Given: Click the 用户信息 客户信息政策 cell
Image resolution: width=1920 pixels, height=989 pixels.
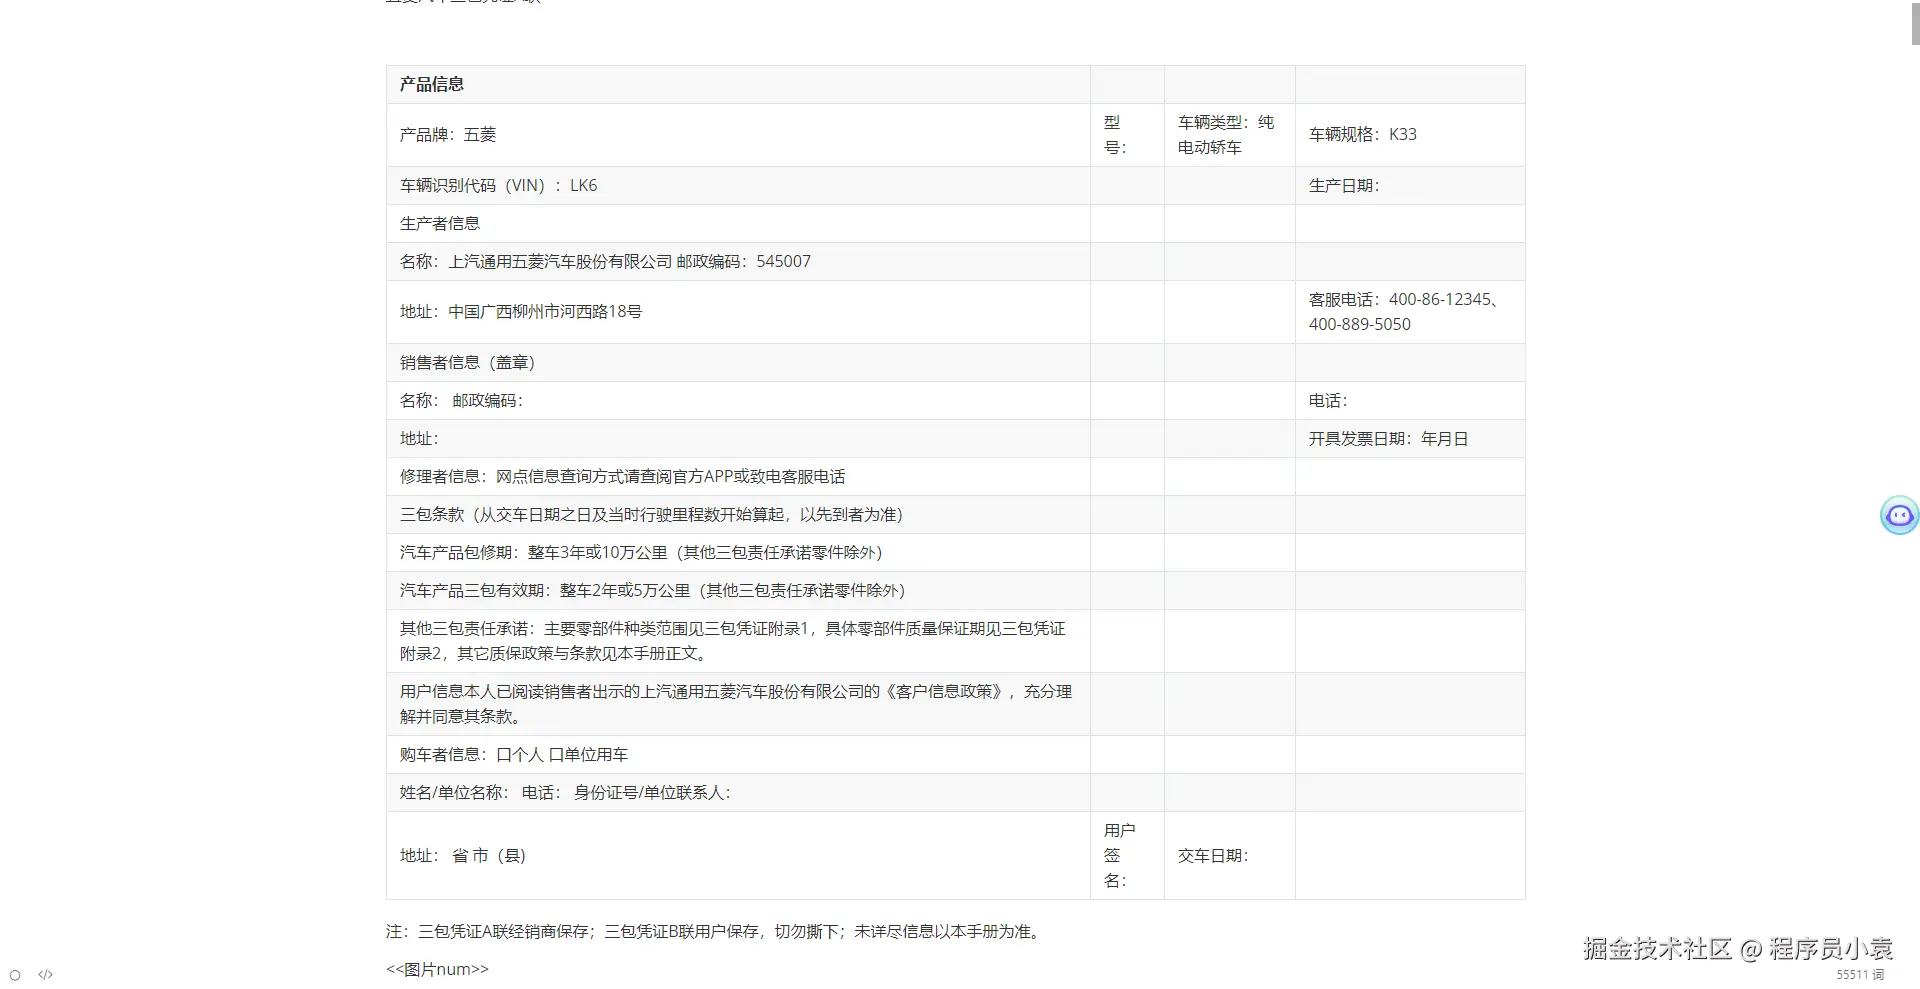Looking at the screenshot, I should click(x=738, y=704).
